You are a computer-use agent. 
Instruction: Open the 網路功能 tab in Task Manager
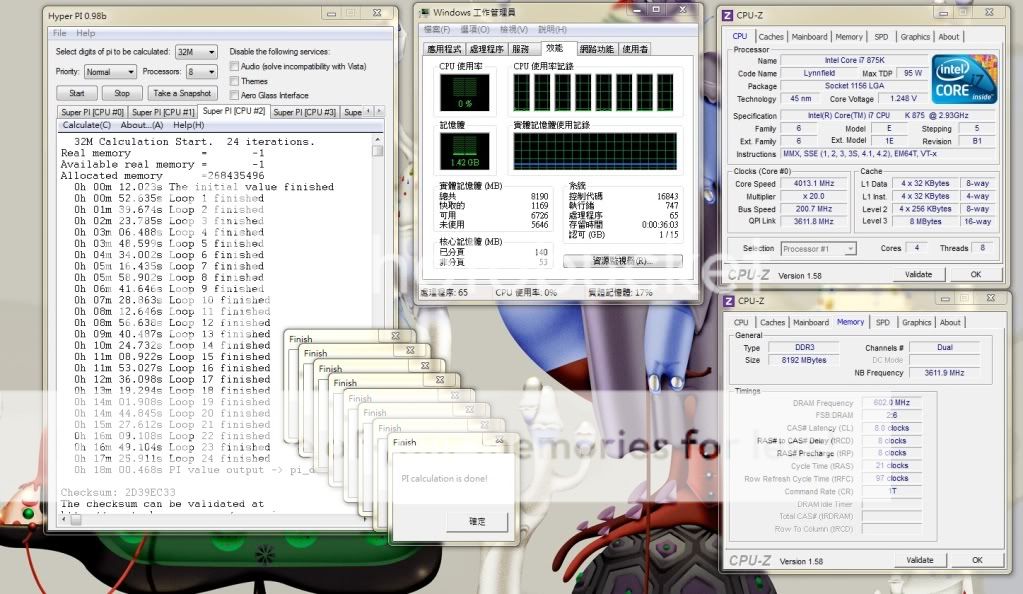[x=597, y=49]
